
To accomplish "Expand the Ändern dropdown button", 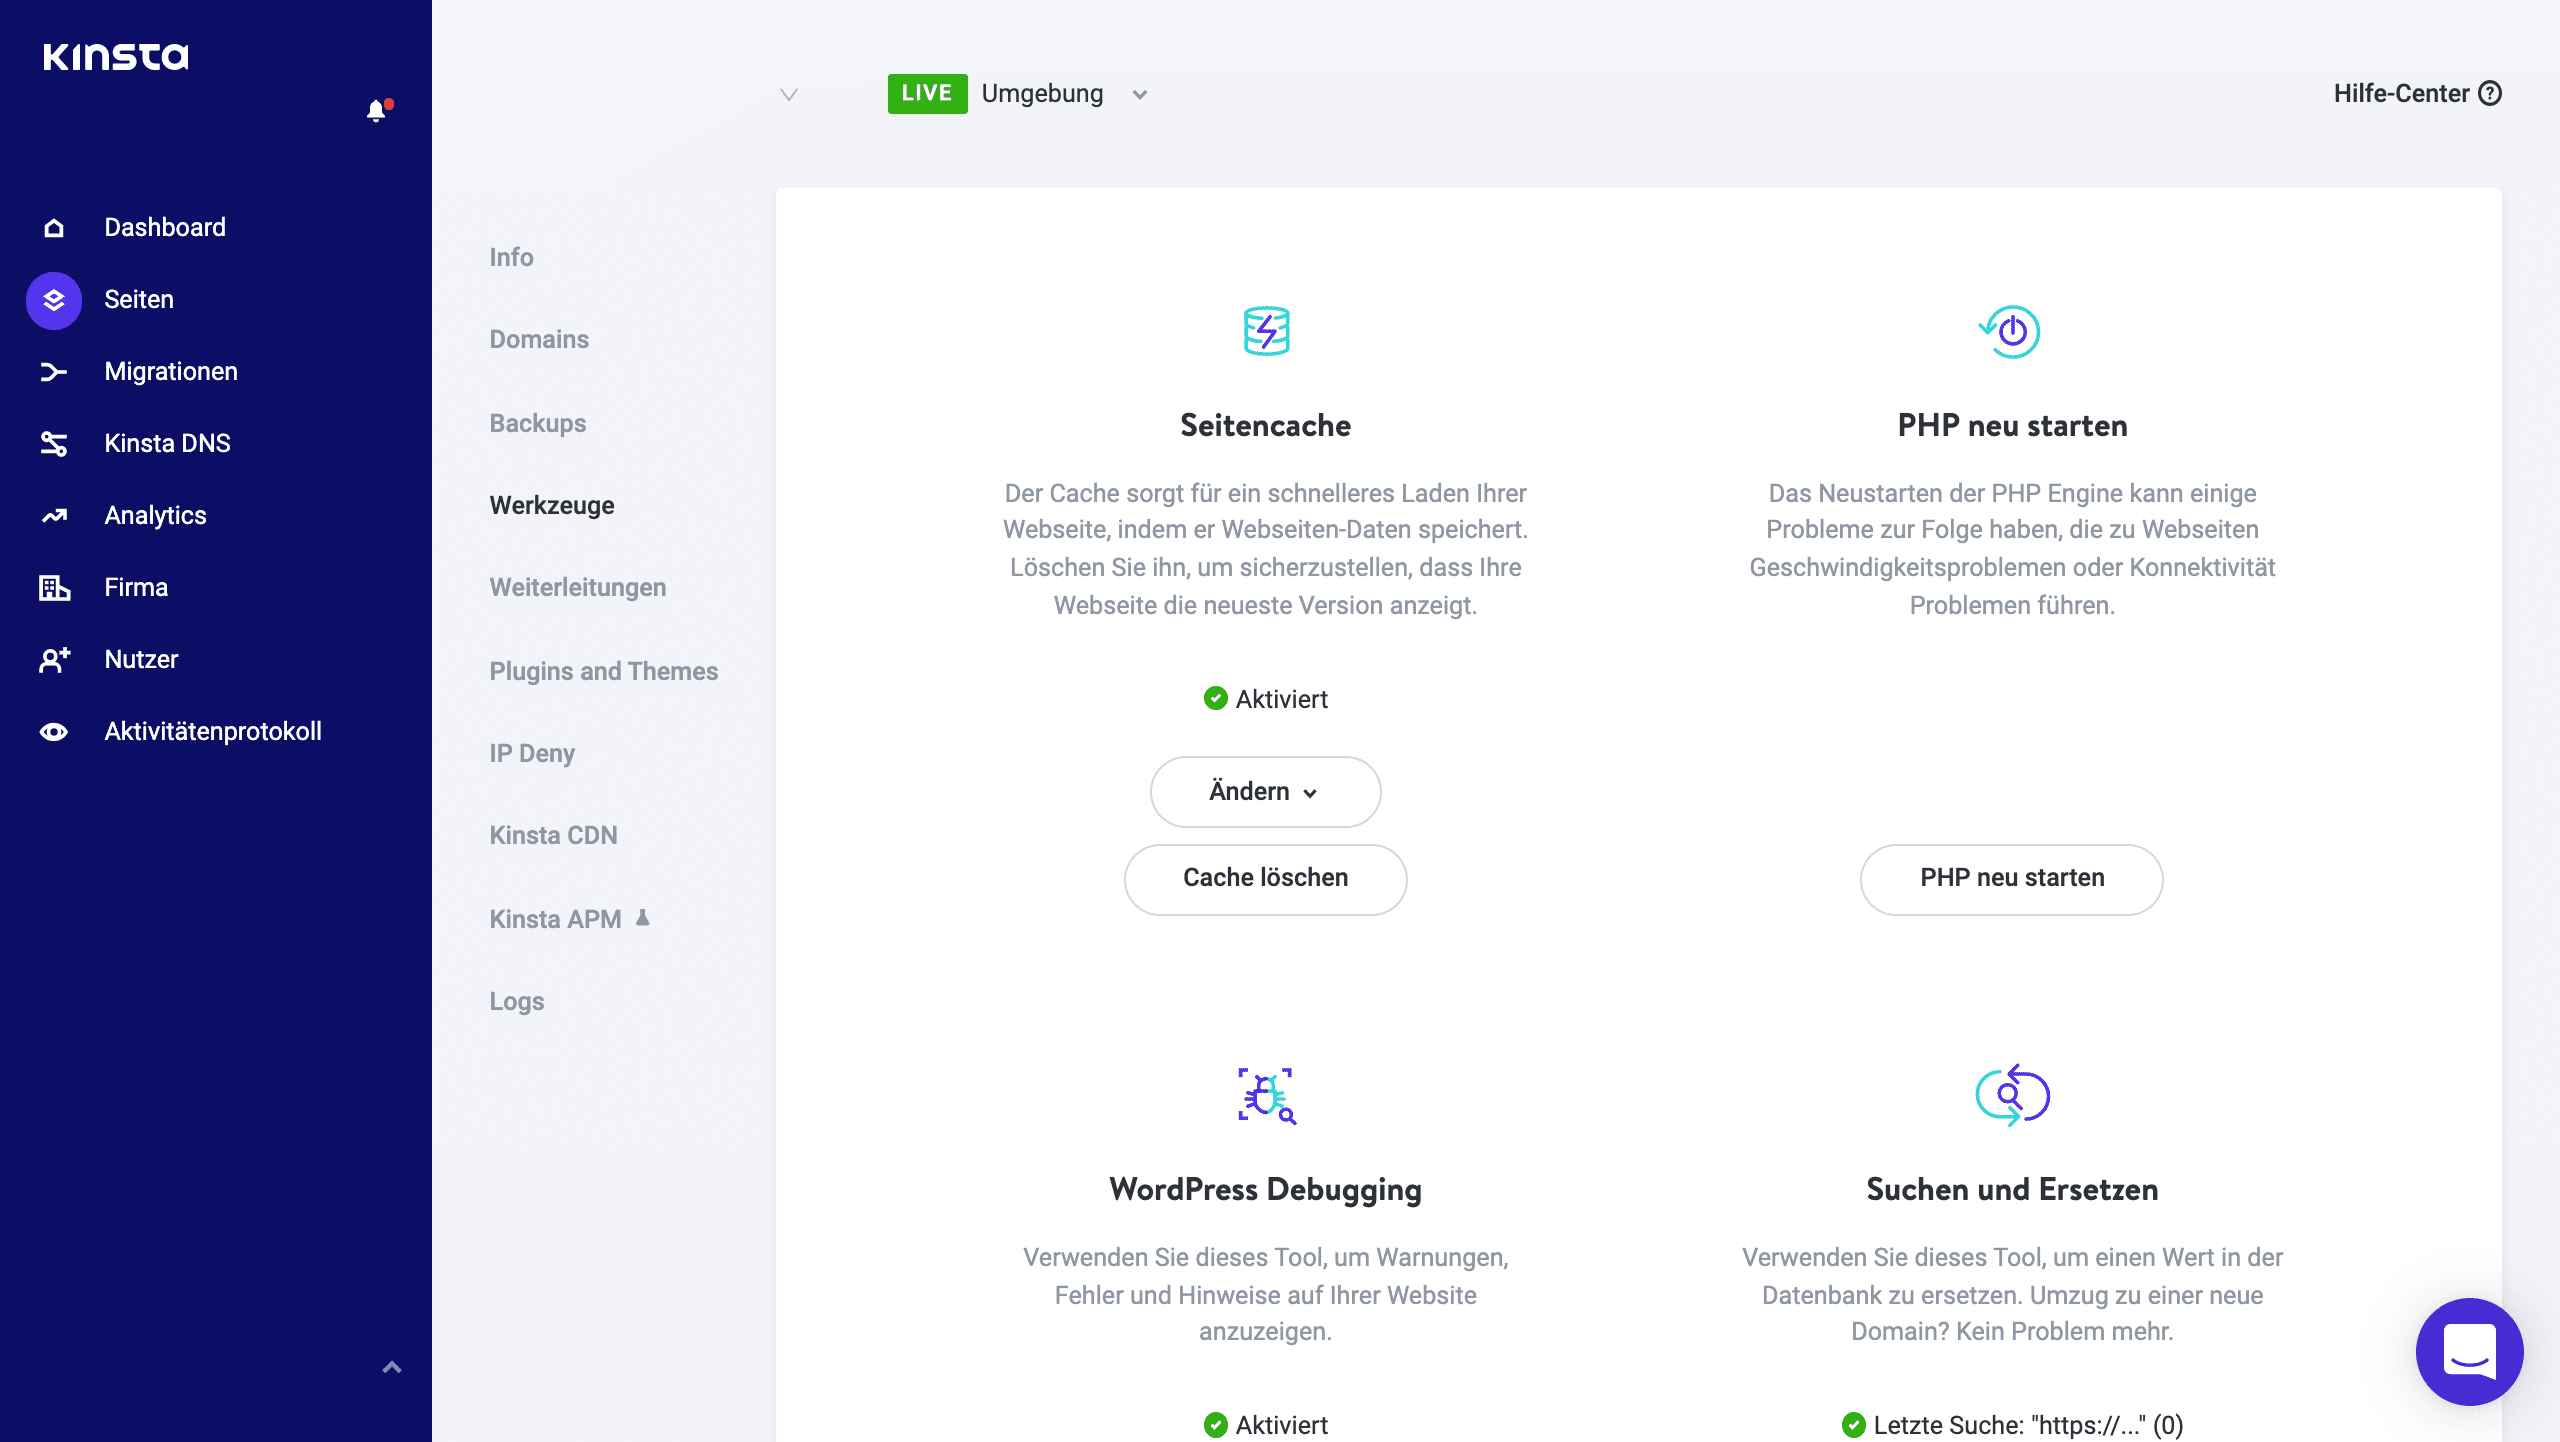I will point(1265,792).
